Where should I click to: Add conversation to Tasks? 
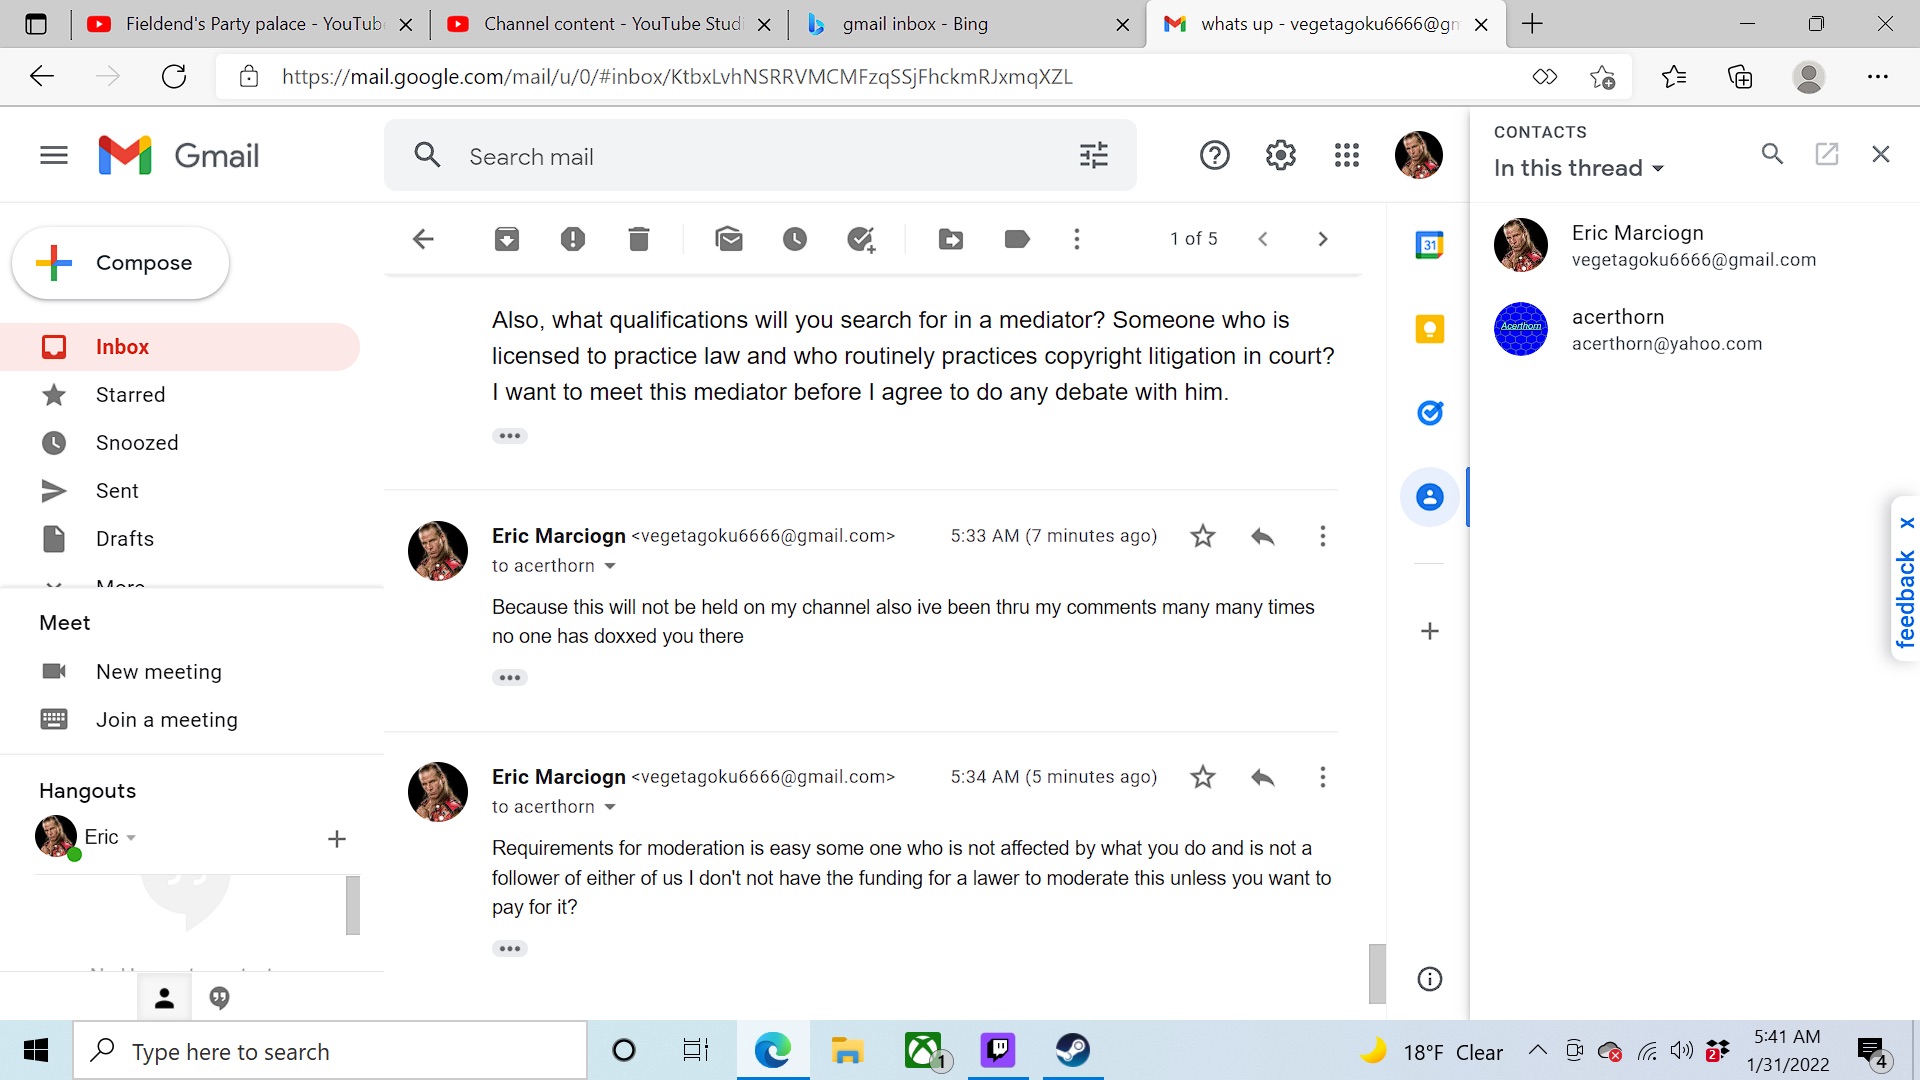coord(861,239)
